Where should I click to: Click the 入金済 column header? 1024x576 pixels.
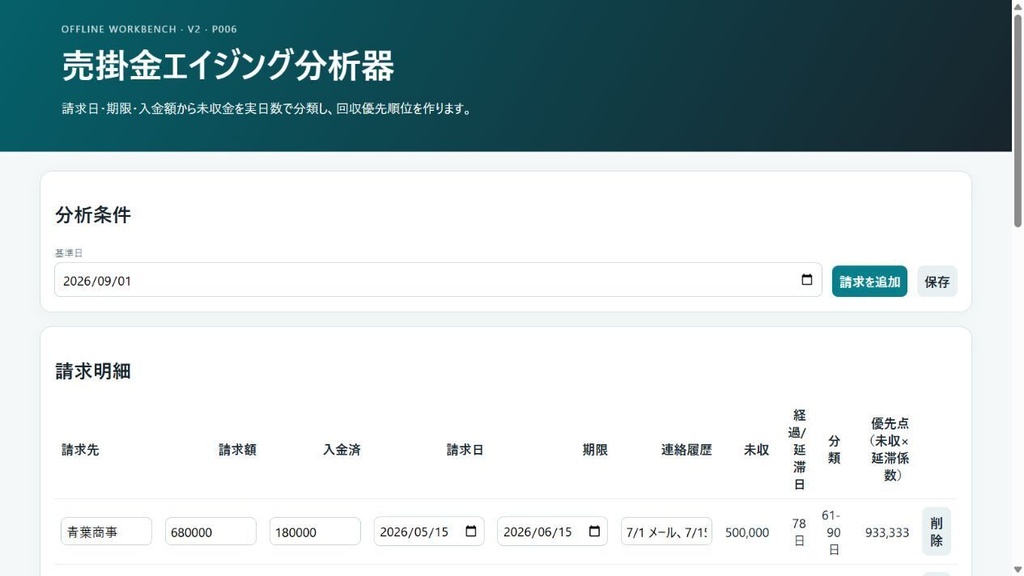(342, 450)
